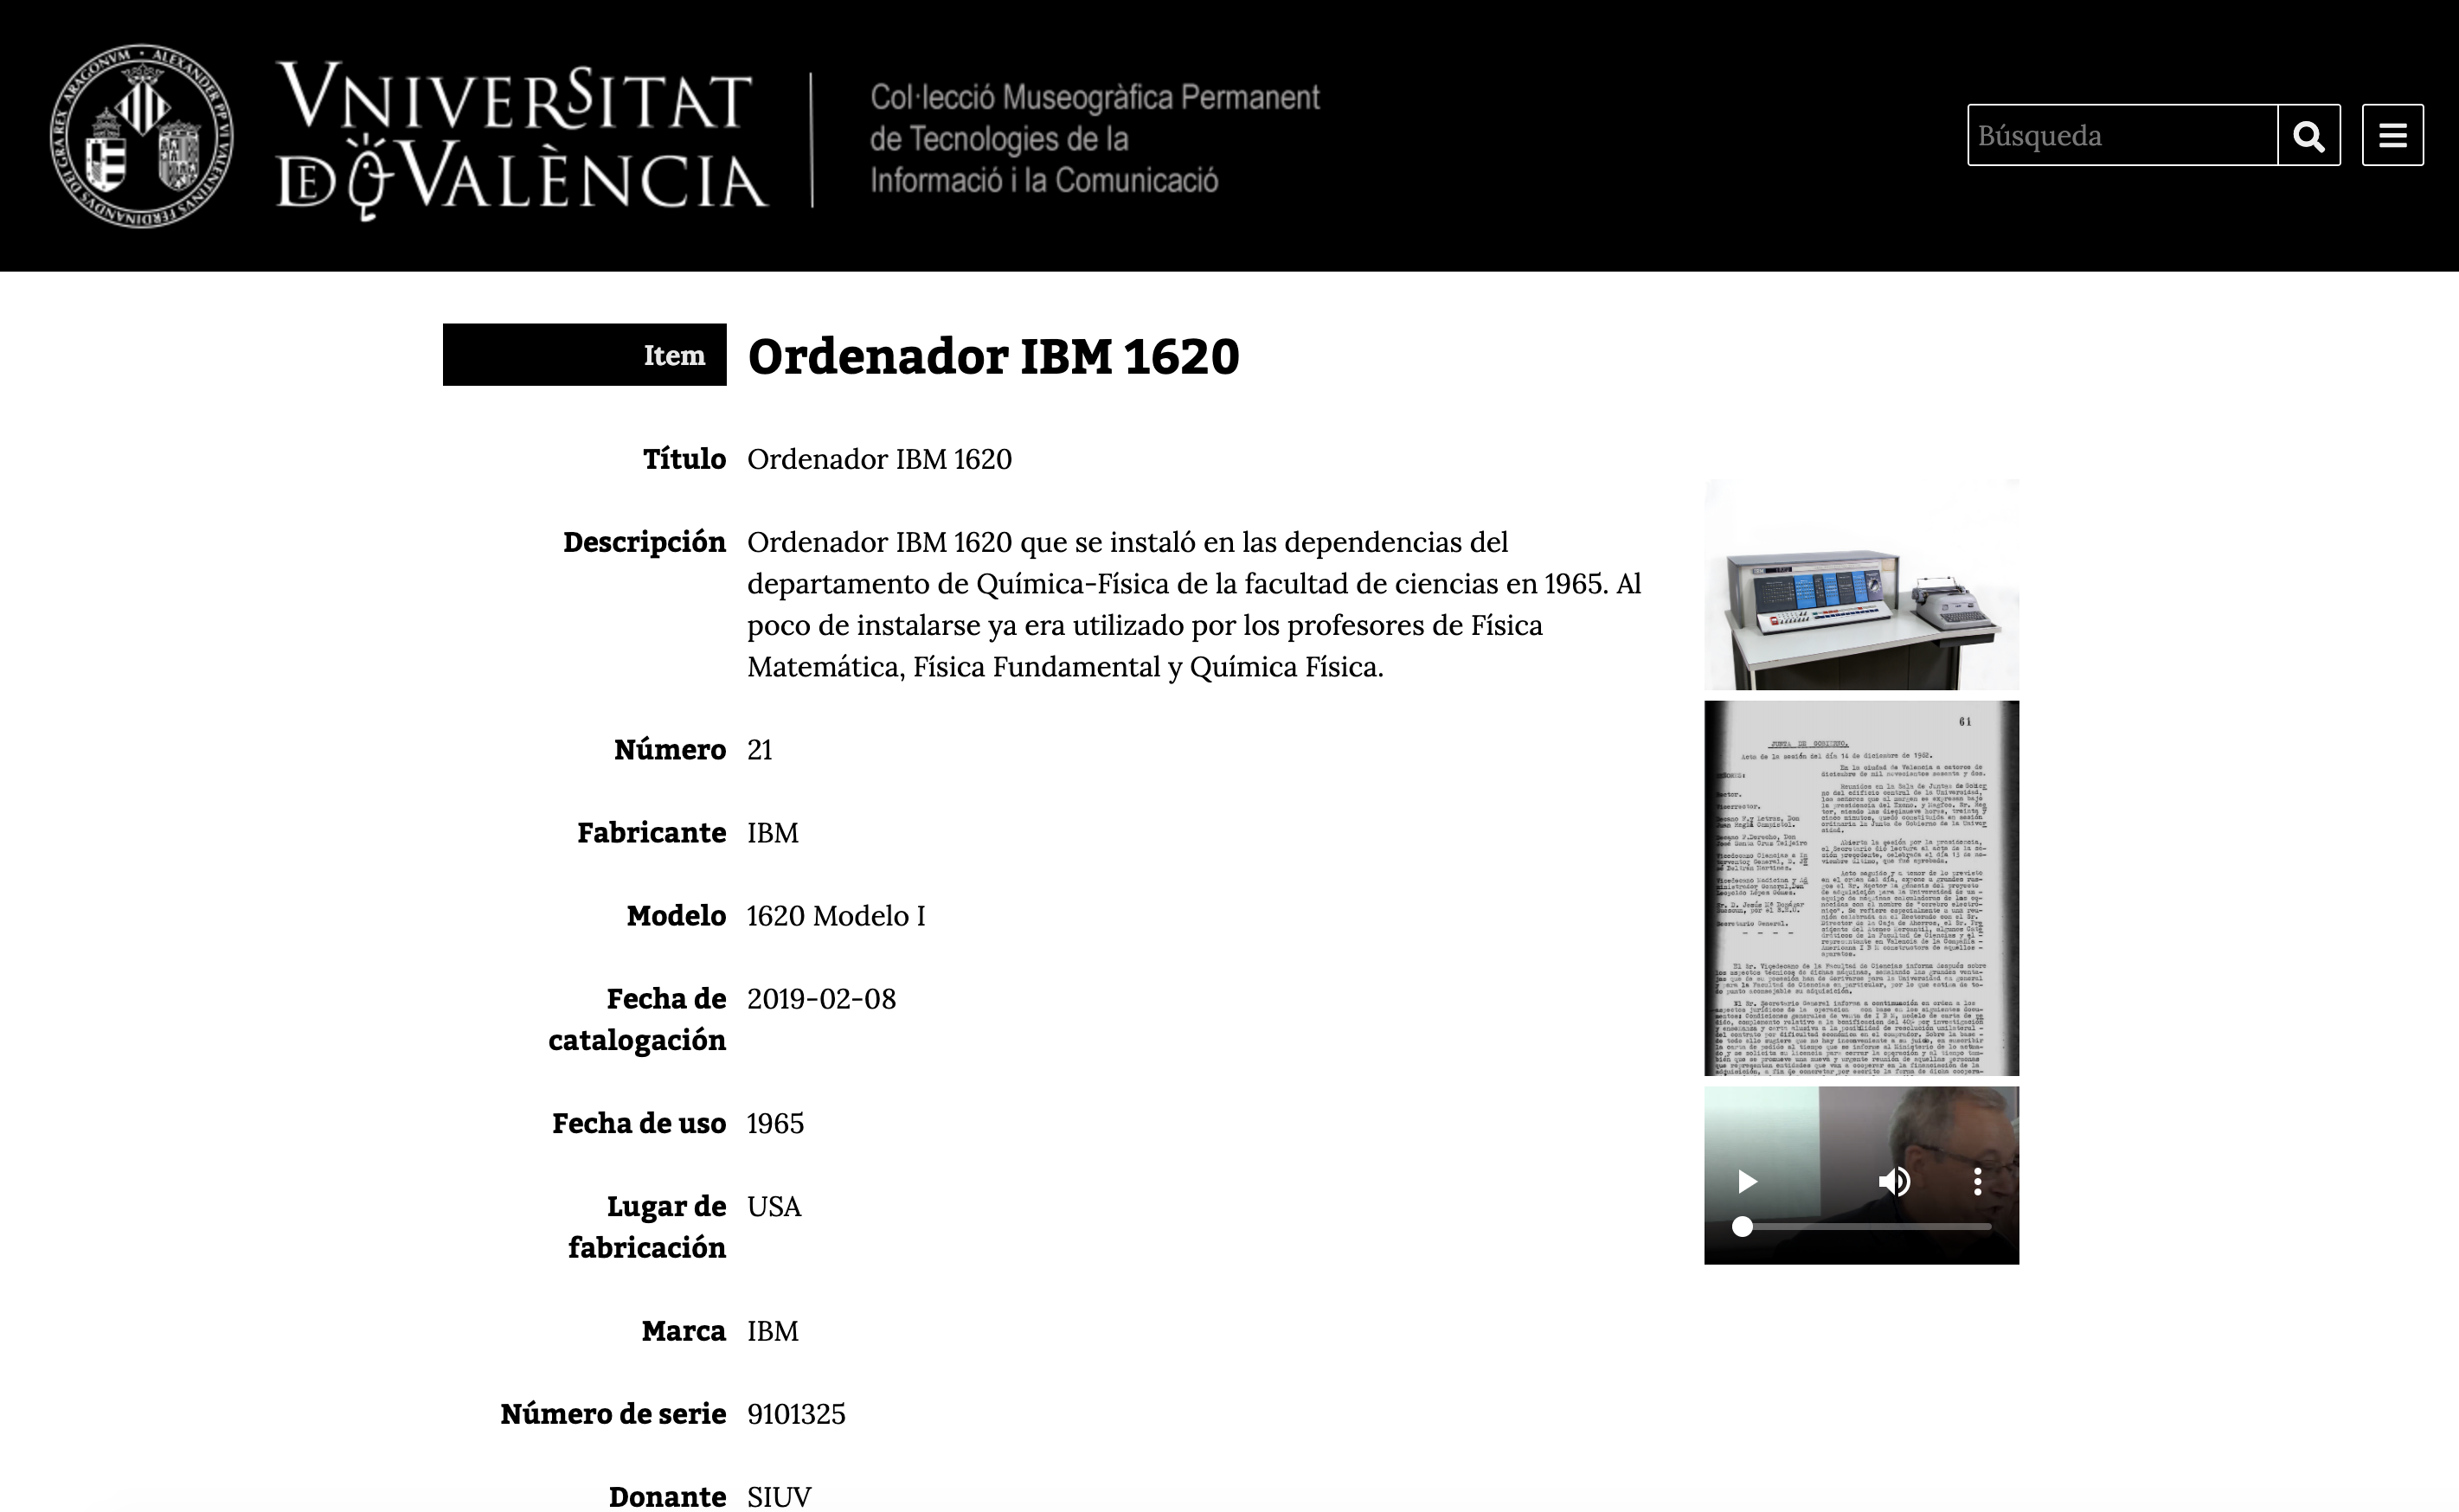Click the Número value 21
Image resolution: width=2459 pixels, height=1512 pixels.
pyautogui.click(x=760, y=750)
